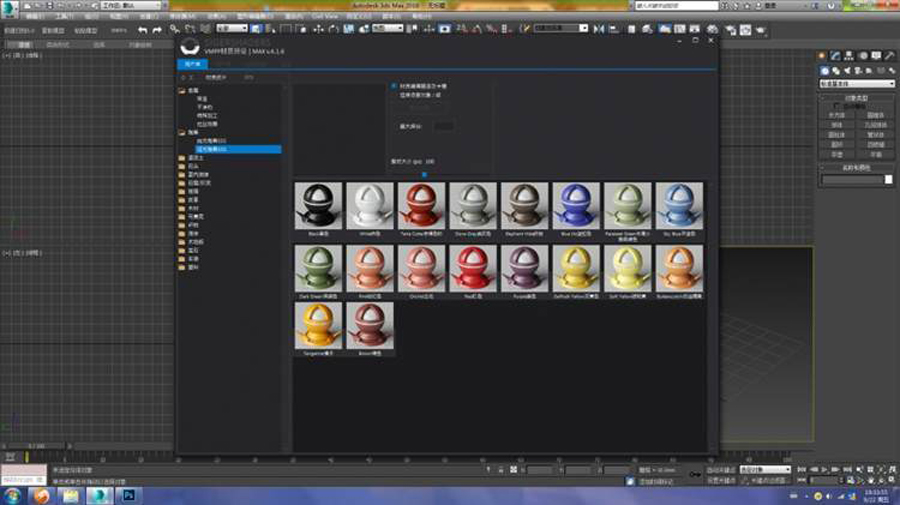The height and width of the screenshot is (505, 900).
Task: Open Photoshop from the Windows taskbar
Action: (x=129, y=494)
